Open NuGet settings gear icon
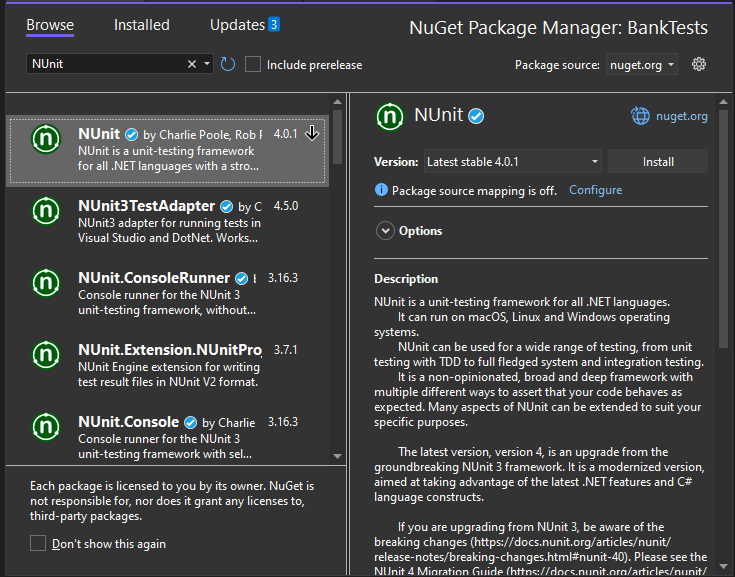Viewport: 735px width, 577px height. click(x=698, y=64)
